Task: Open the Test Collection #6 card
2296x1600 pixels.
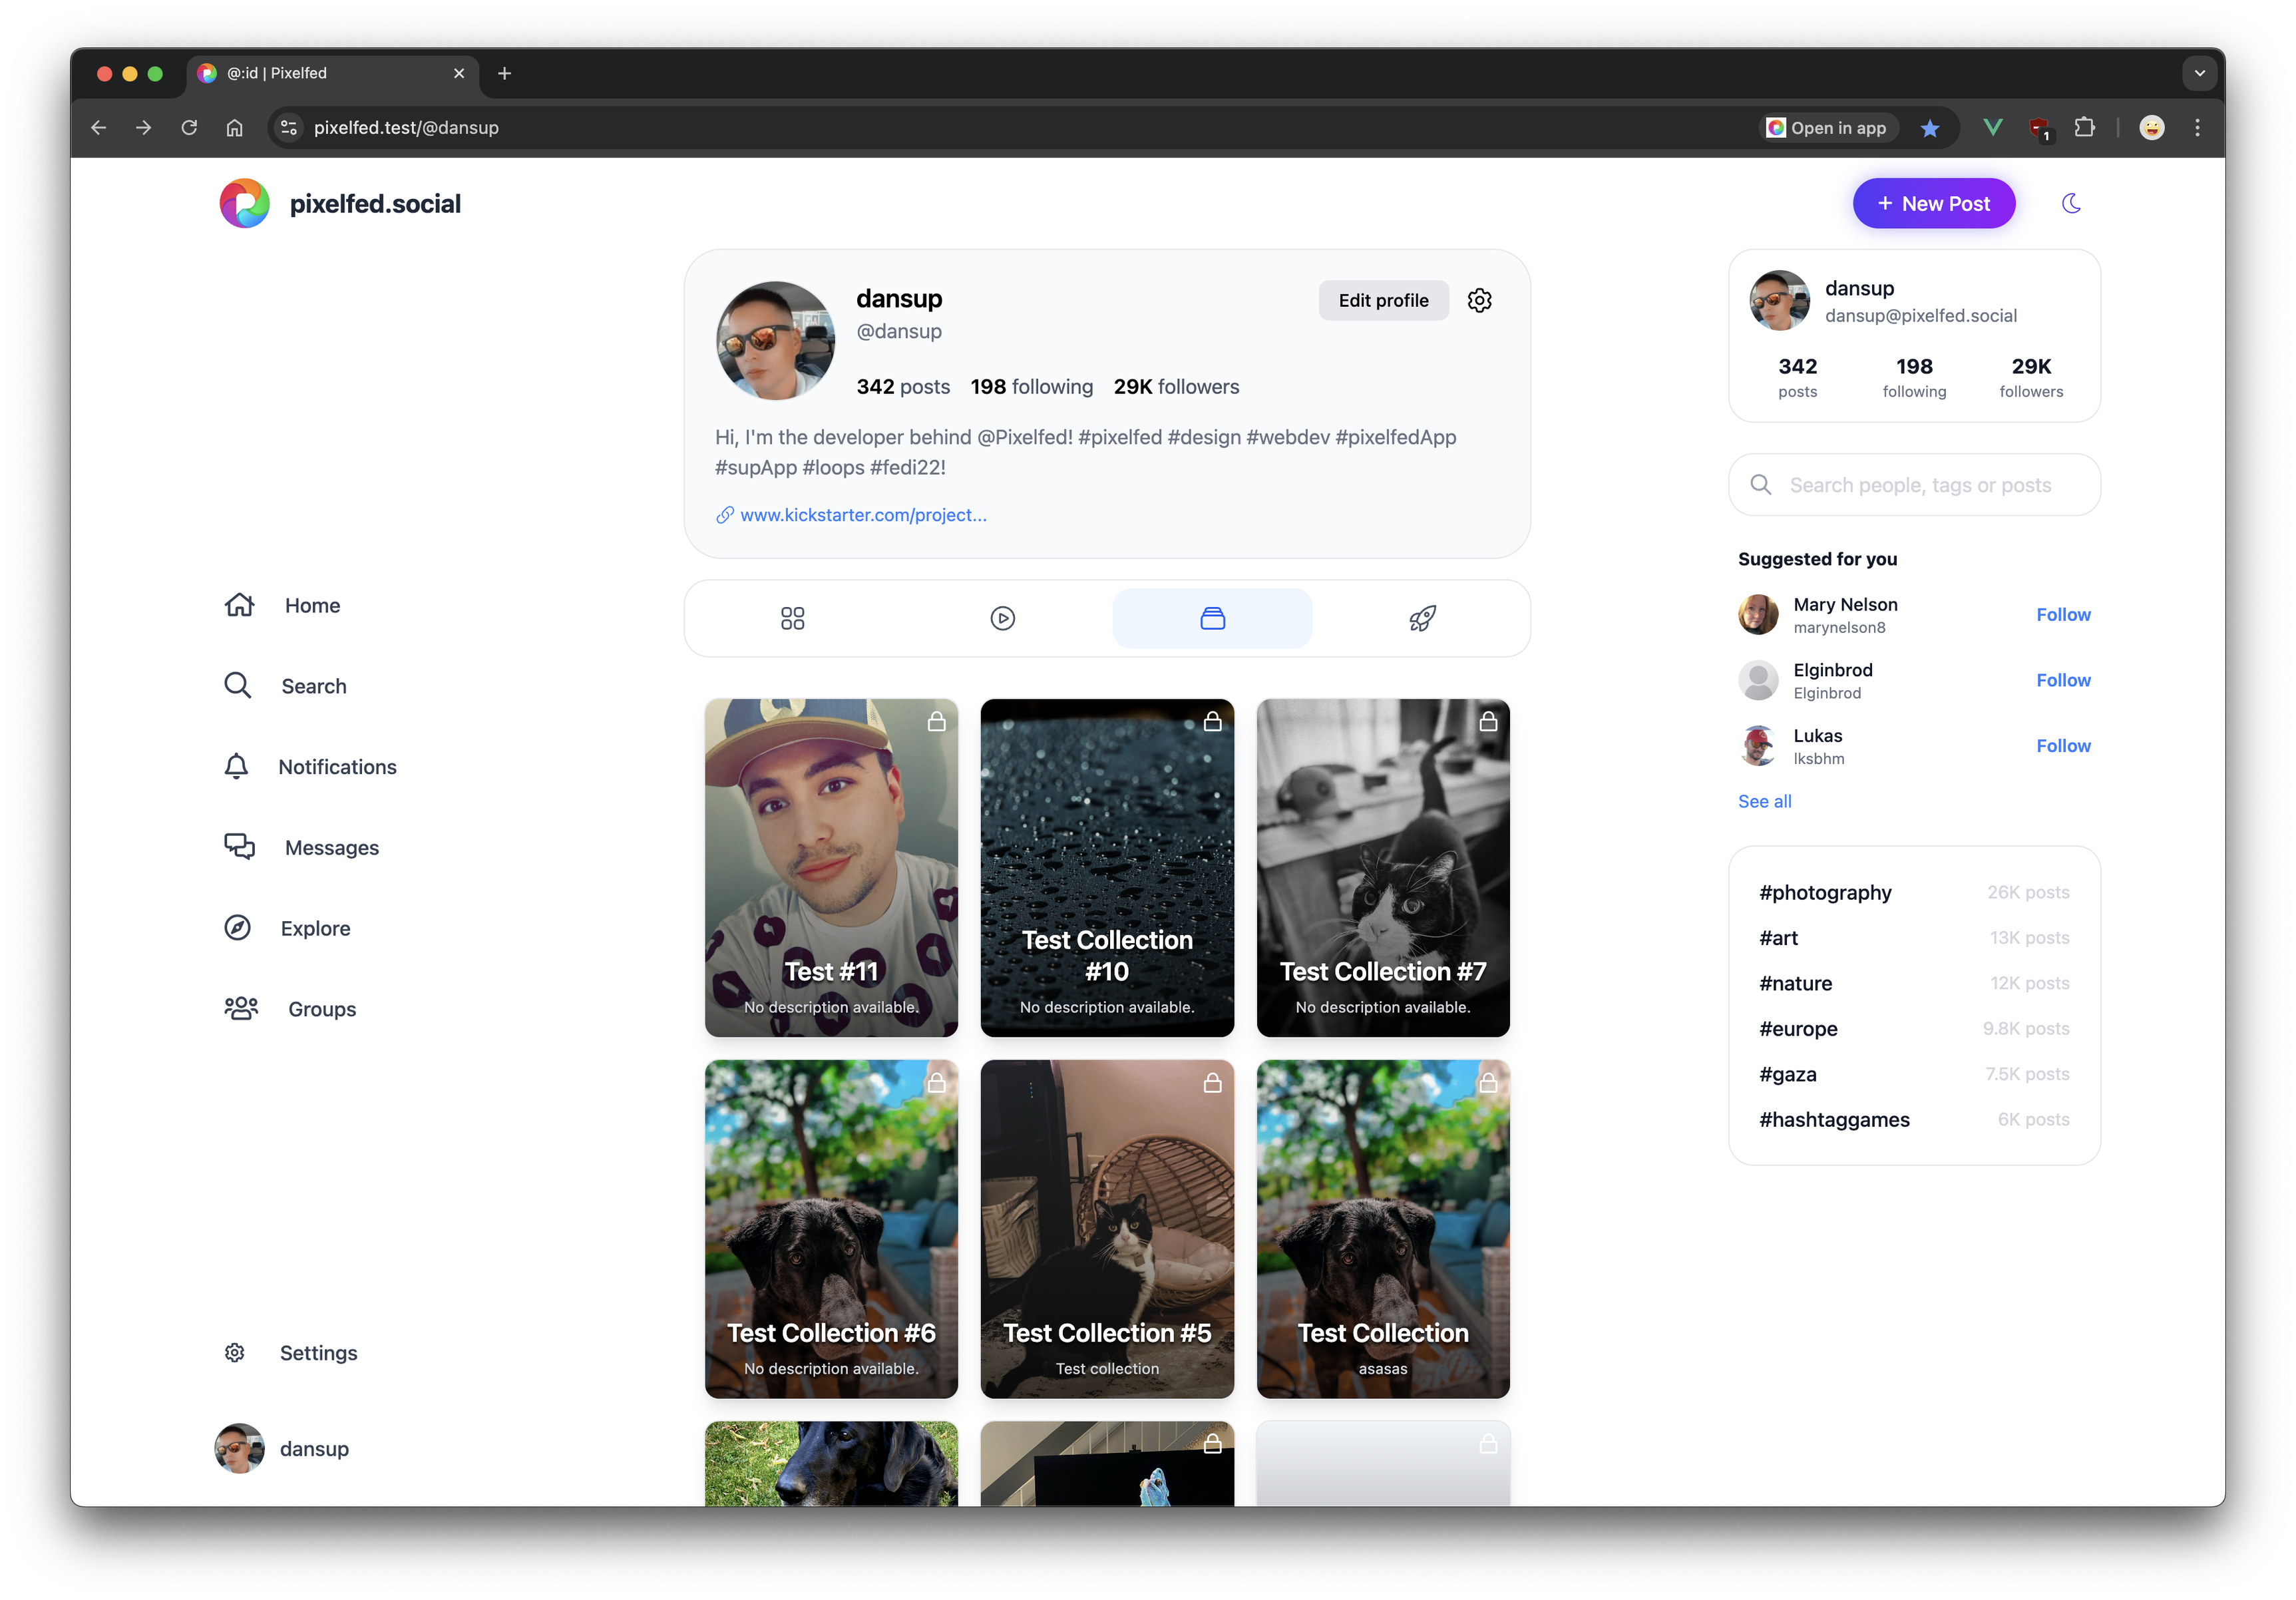Action: tap(831, 1229)
